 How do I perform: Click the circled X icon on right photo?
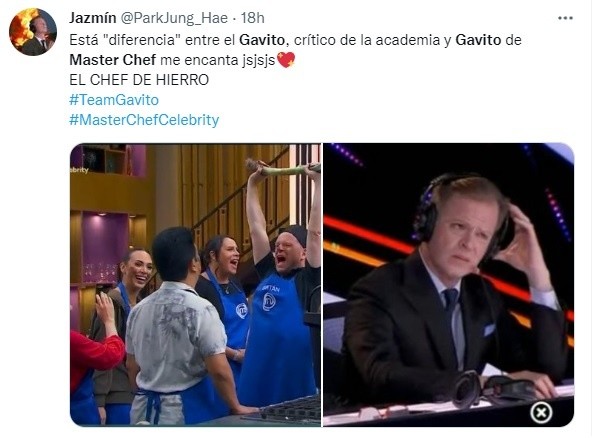[x=541, y=412]
